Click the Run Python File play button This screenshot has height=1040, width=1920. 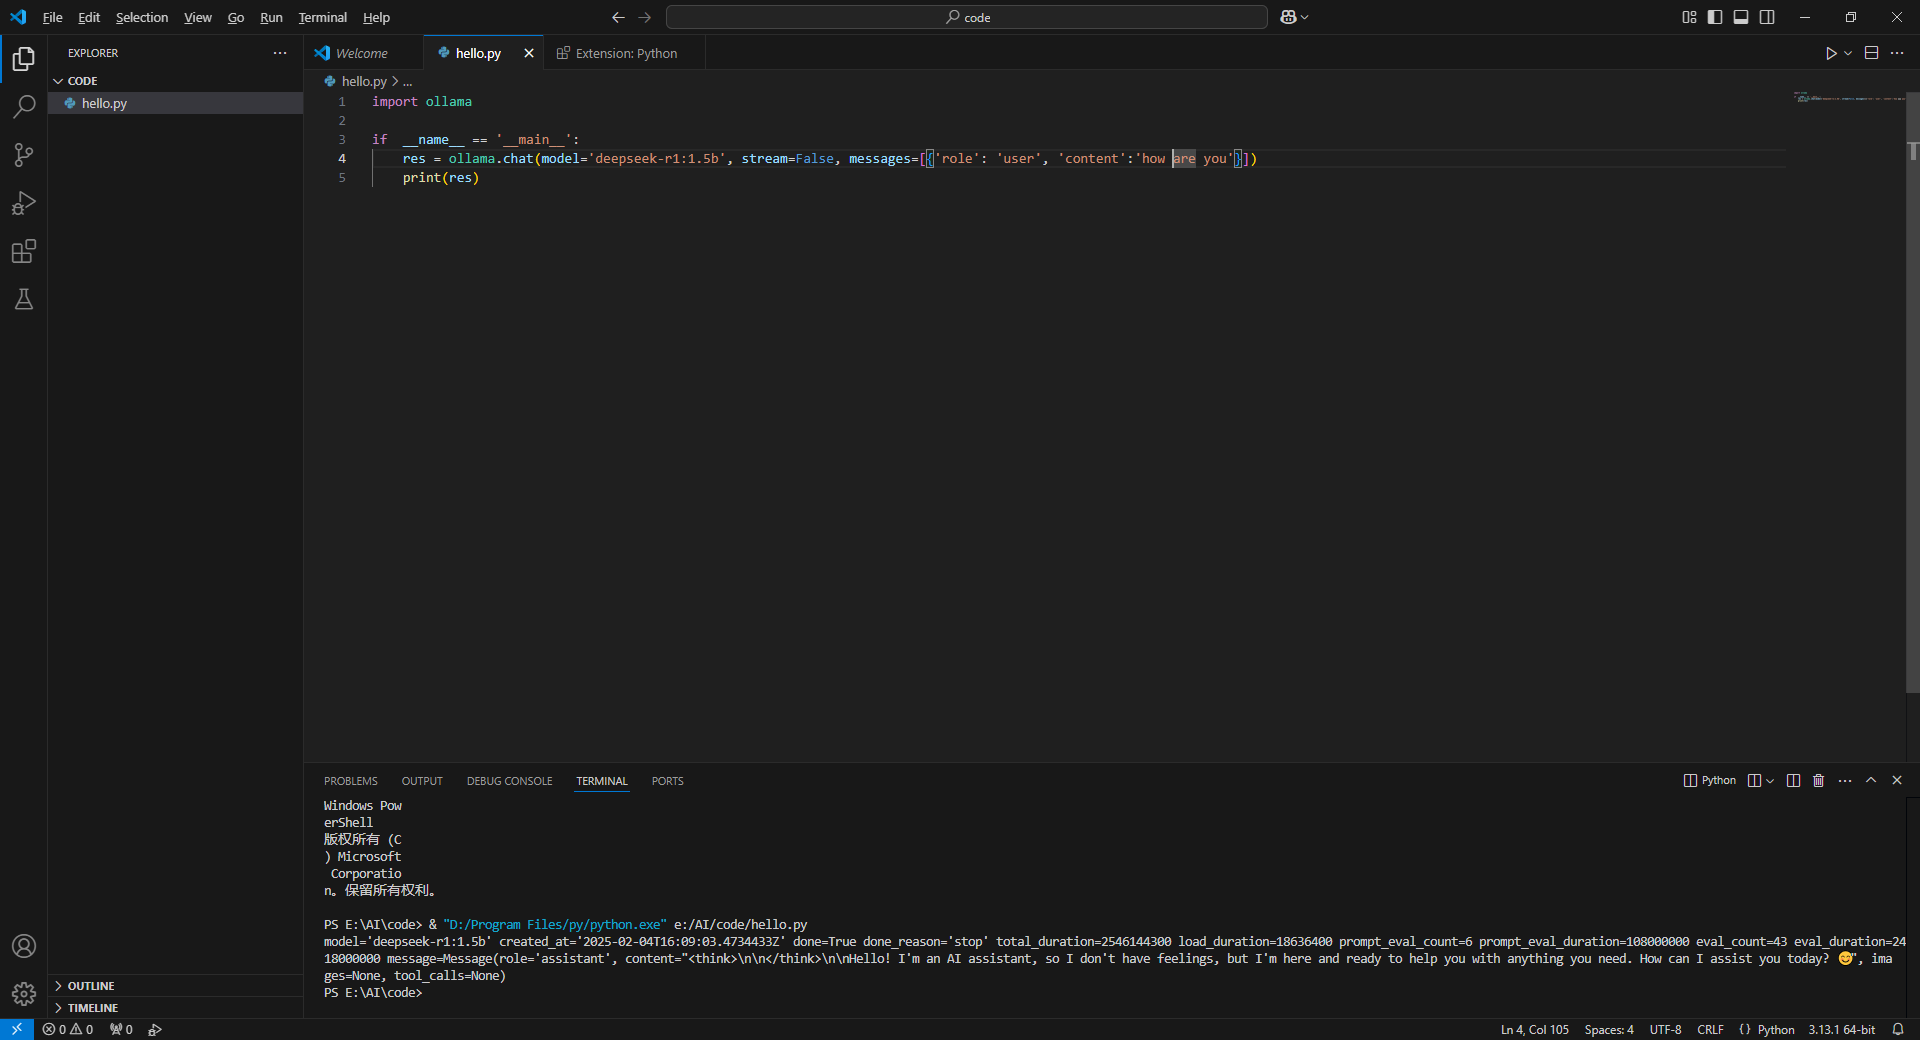(x=1831, y=53)
